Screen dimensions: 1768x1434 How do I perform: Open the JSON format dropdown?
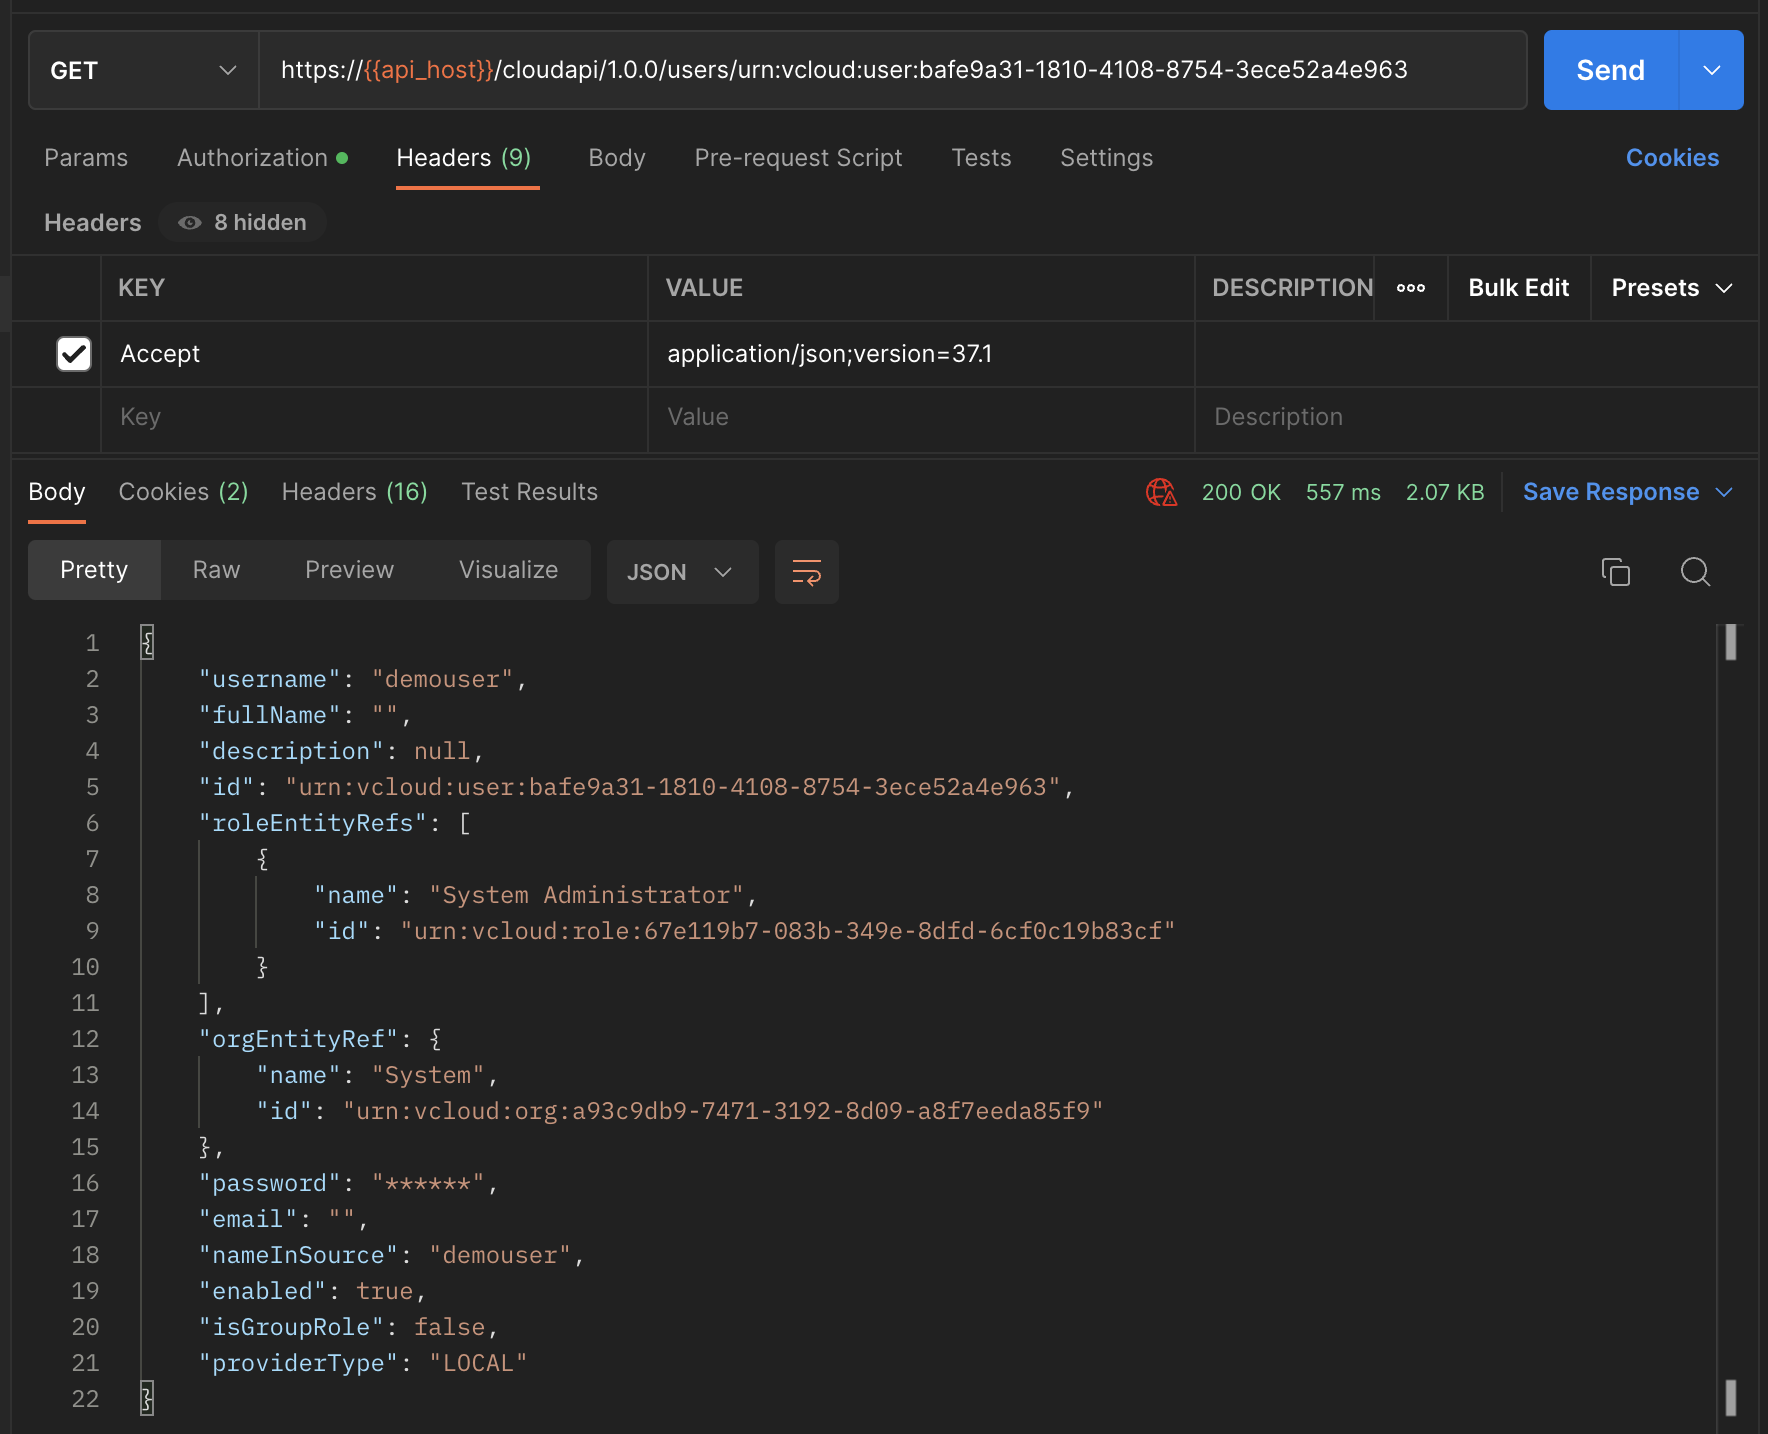681,572
